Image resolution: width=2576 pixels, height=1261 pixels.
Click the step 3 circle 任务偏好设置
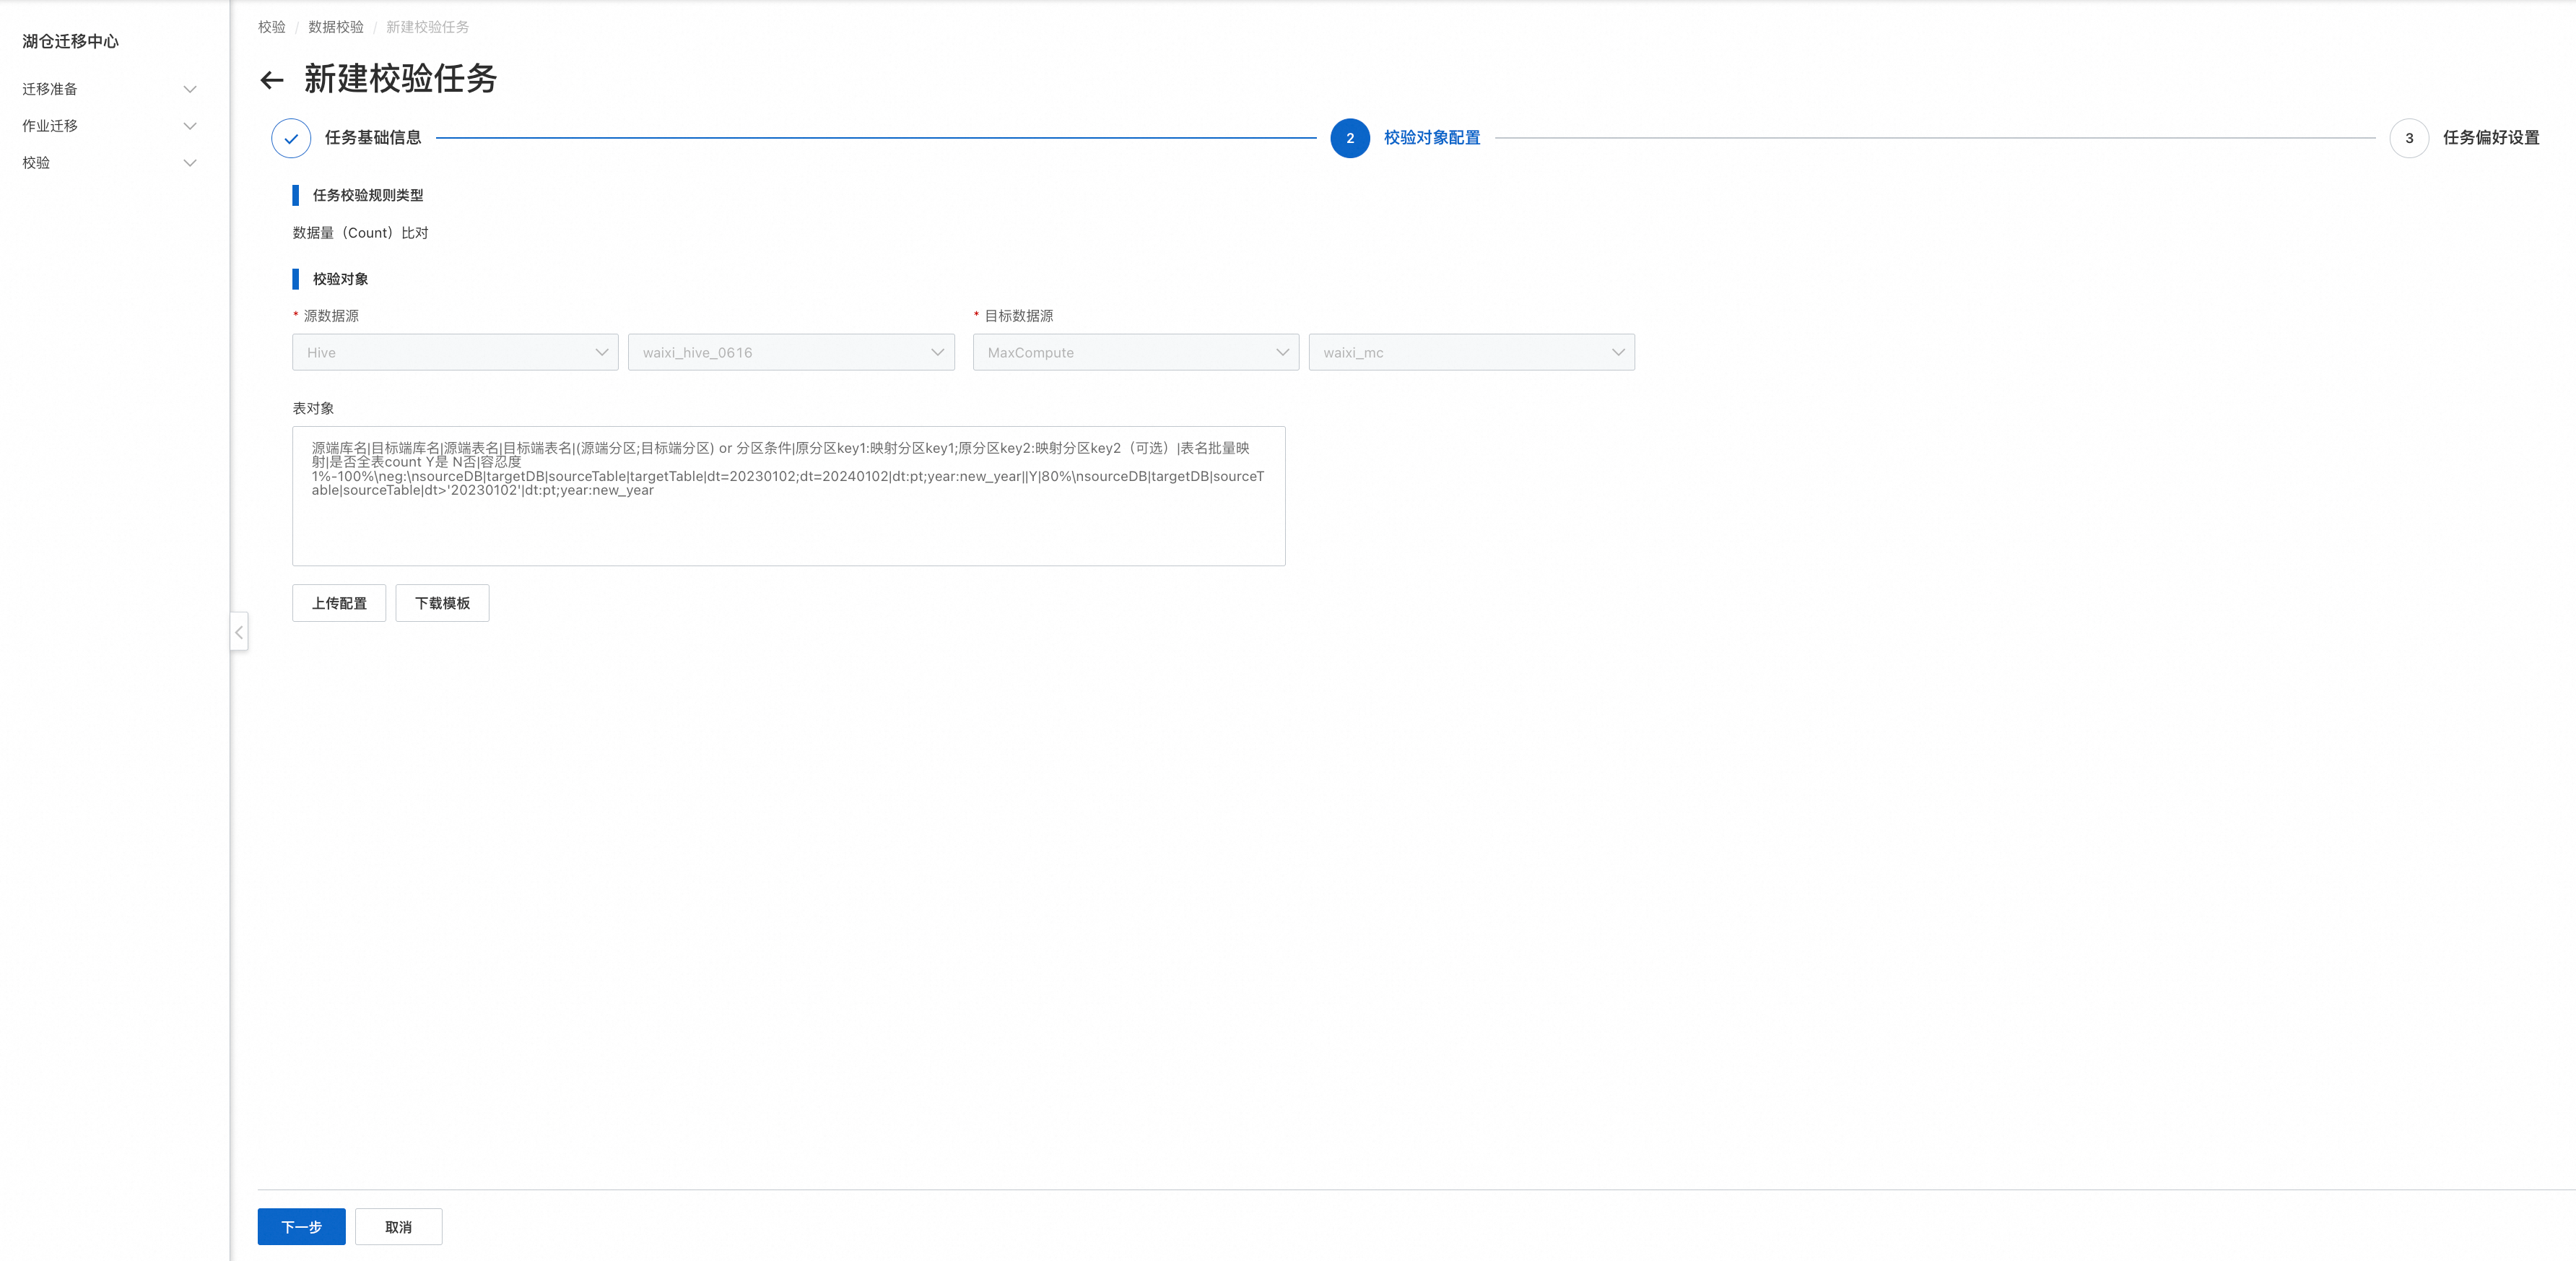[x=2408, y=138]
